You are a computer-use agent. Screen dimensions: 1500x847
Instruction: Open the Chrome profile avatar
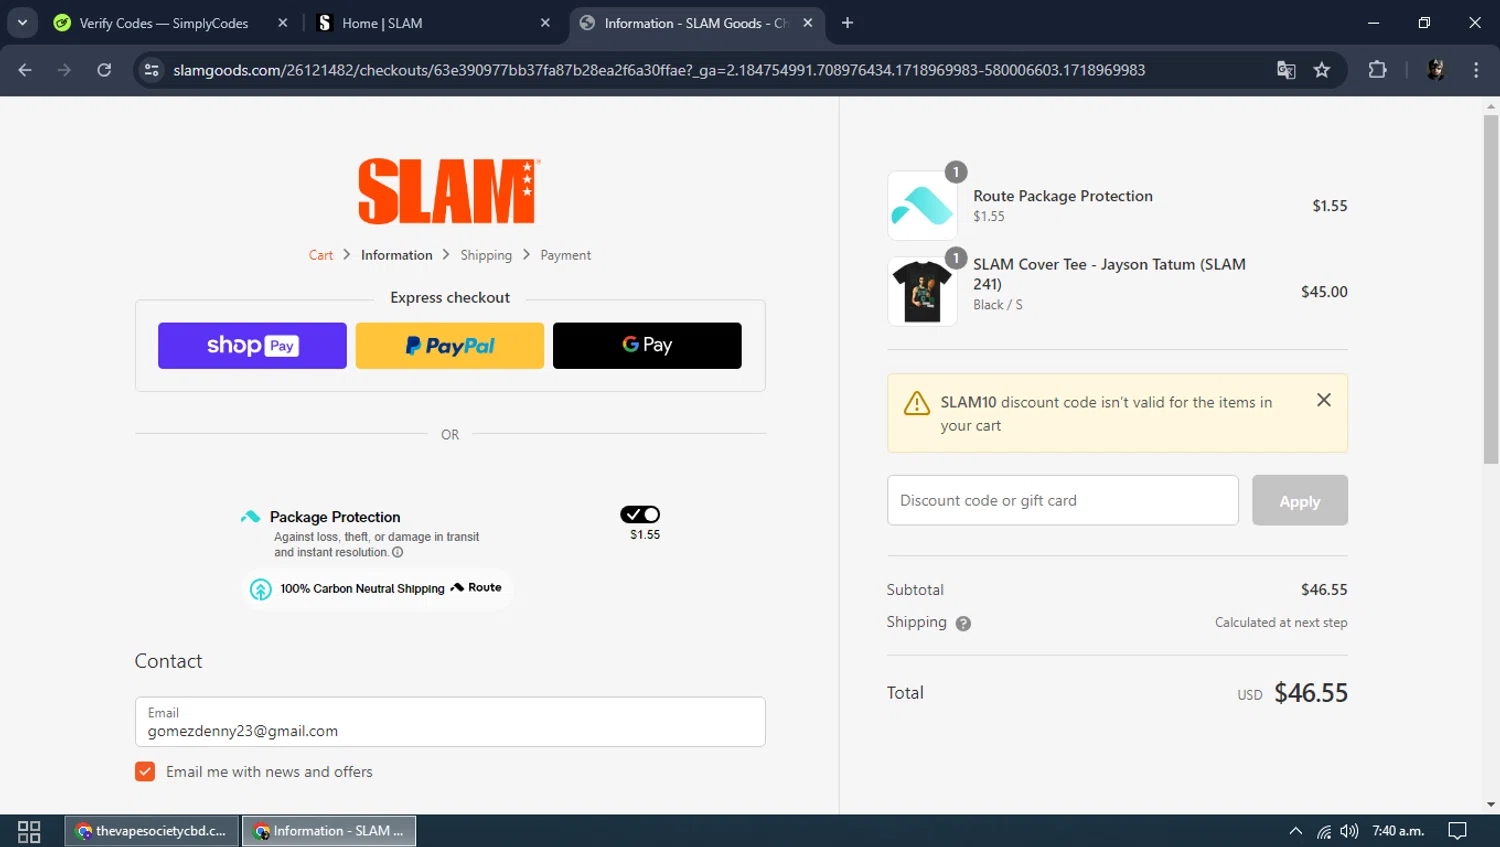(1436, 70)
